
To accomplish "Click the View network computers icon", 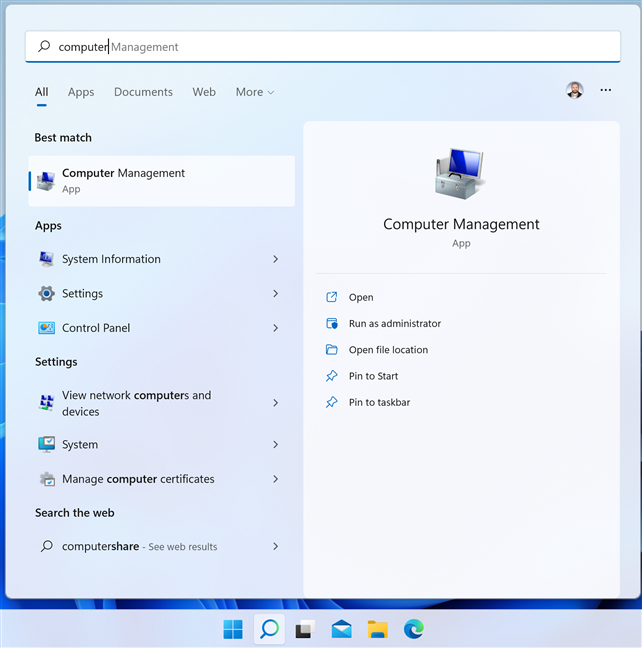I will point(46,403).
